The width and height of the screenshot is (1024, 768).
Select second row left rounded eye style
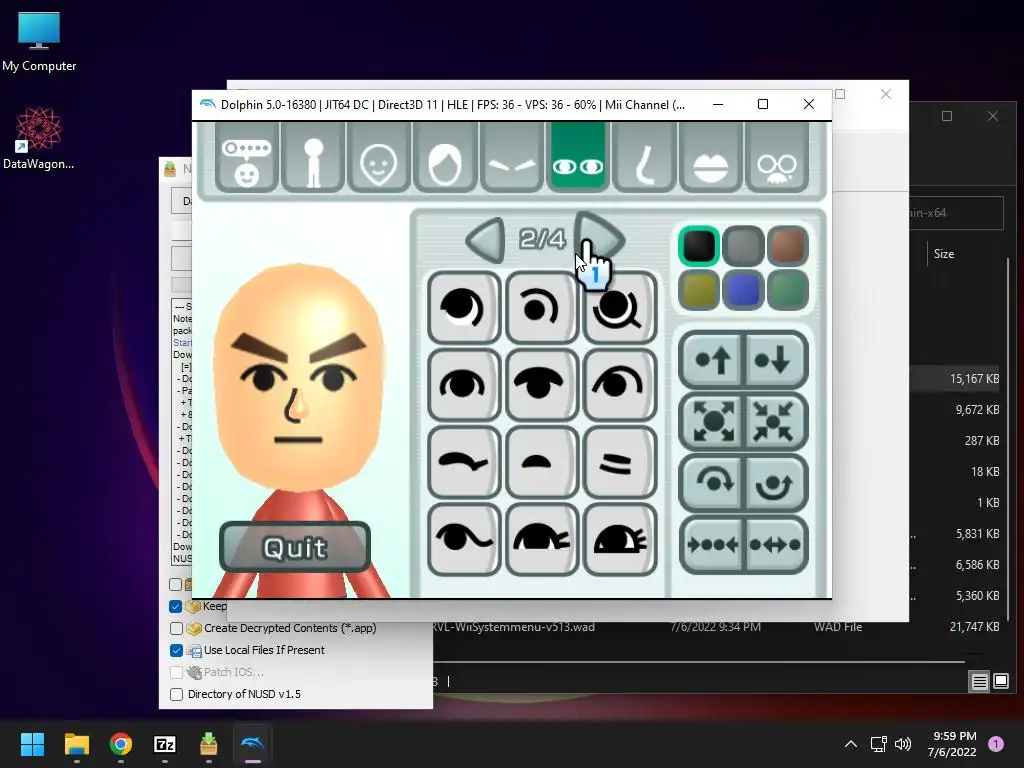pos(464,385)
